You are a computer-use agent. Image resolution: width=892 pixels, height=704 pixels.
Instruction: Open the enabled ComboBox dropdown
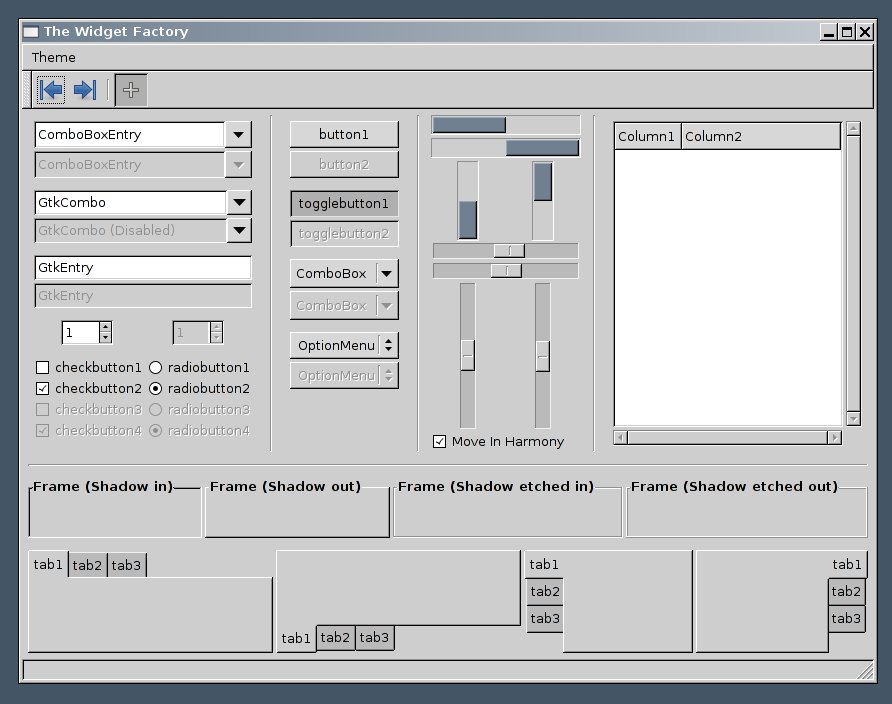344,274
